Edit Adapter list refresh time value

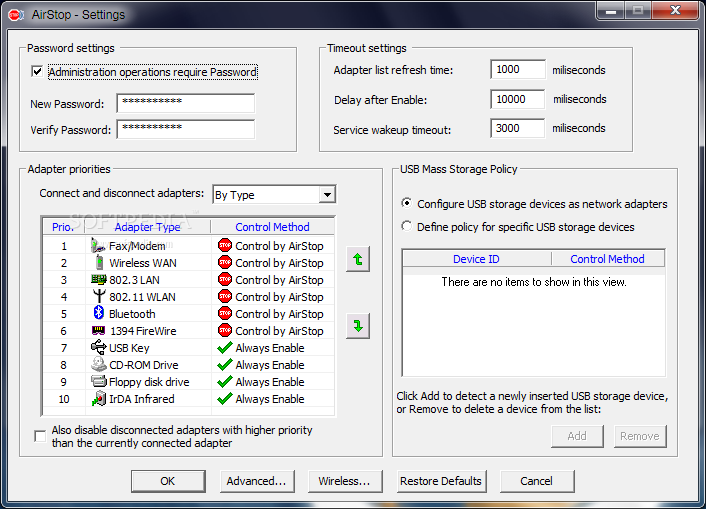518,69
